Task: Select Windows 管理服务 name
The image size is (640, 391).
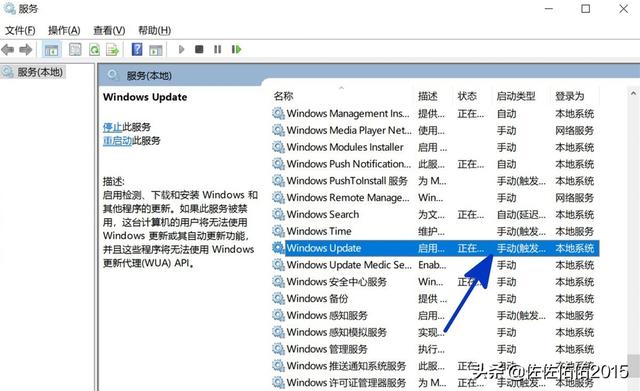Action: (x=327, y=349)
